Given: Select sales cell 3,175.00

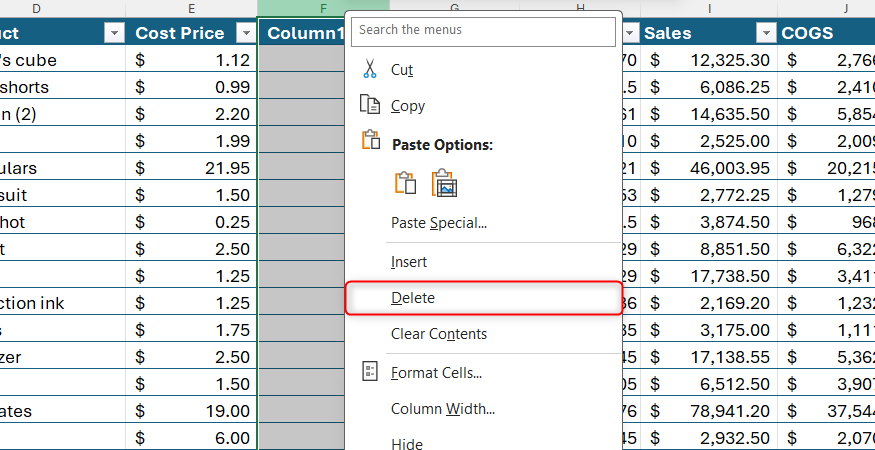Looking at the screenshot, I should [x=709, y=330].
